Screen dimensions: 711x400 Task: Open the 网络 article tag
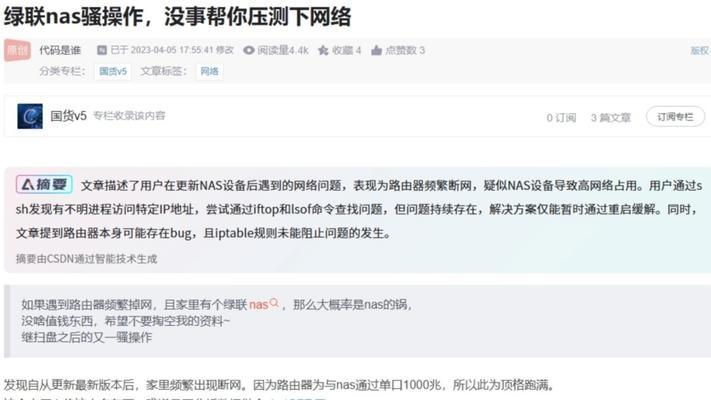click(x=209, y=71)
